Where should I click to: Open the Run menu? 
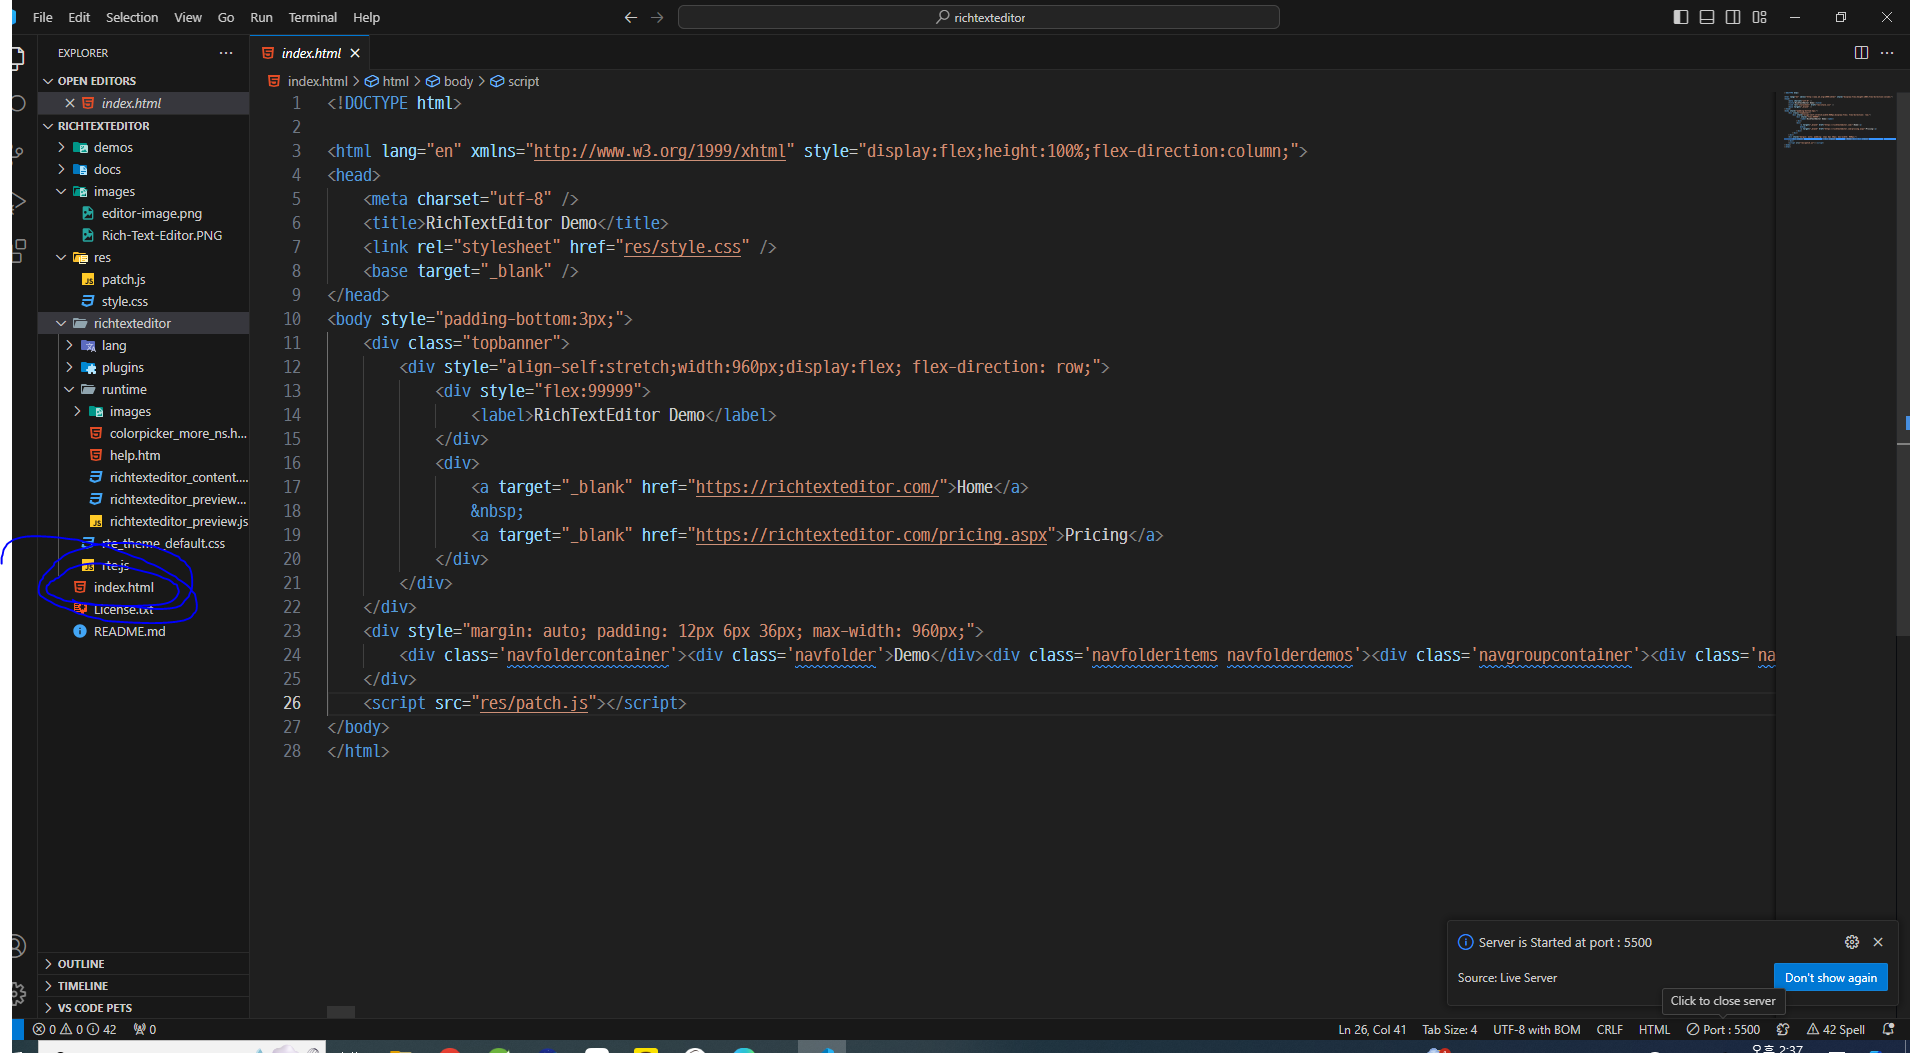point(261,17)
